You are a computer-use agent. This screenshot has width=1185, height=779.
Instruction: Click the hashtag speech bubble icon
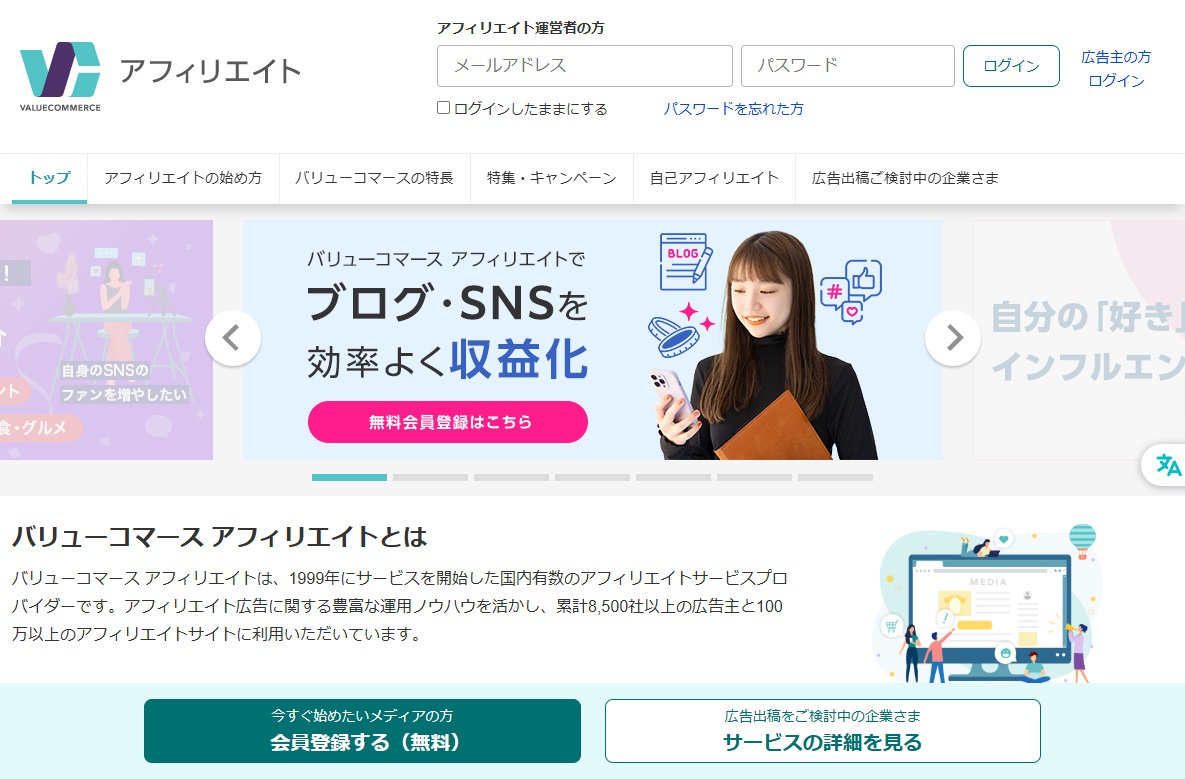coord(834,292)
